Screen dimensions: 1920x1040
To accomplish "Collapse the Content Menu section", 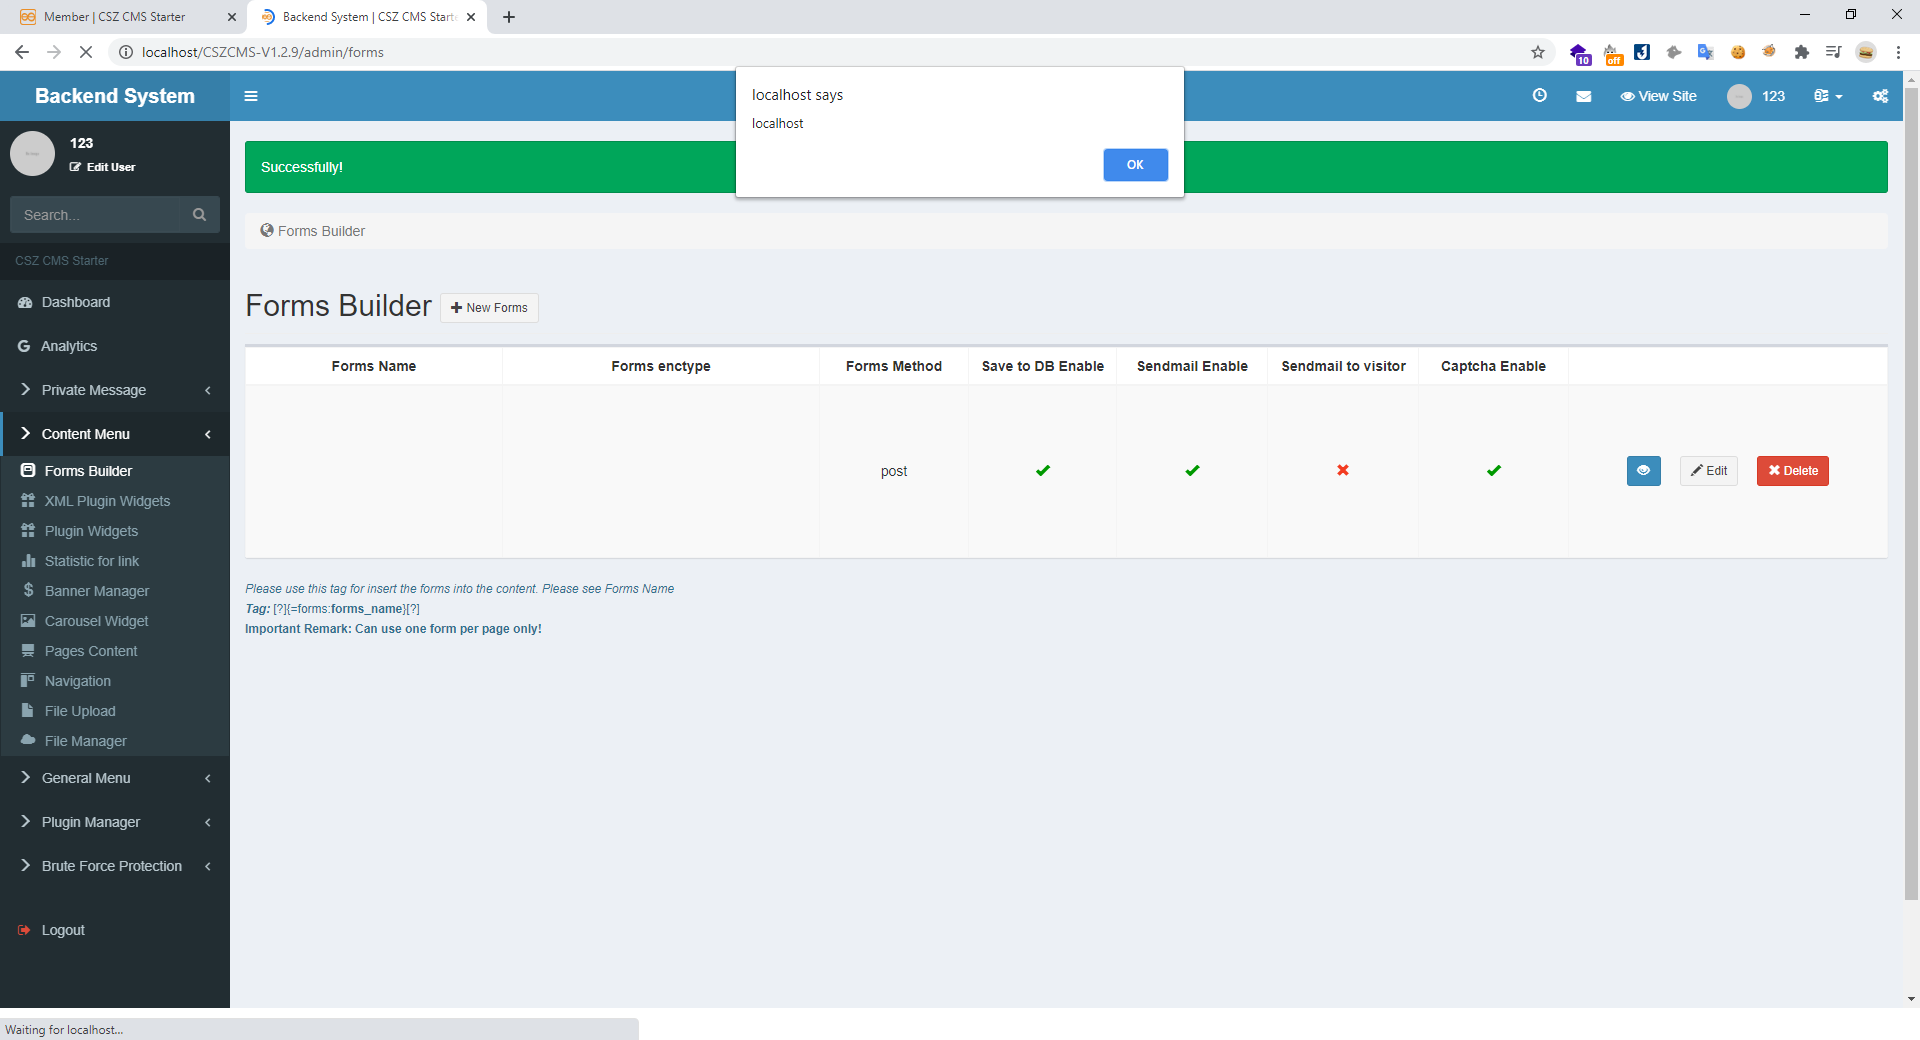I will coord(115,434).
